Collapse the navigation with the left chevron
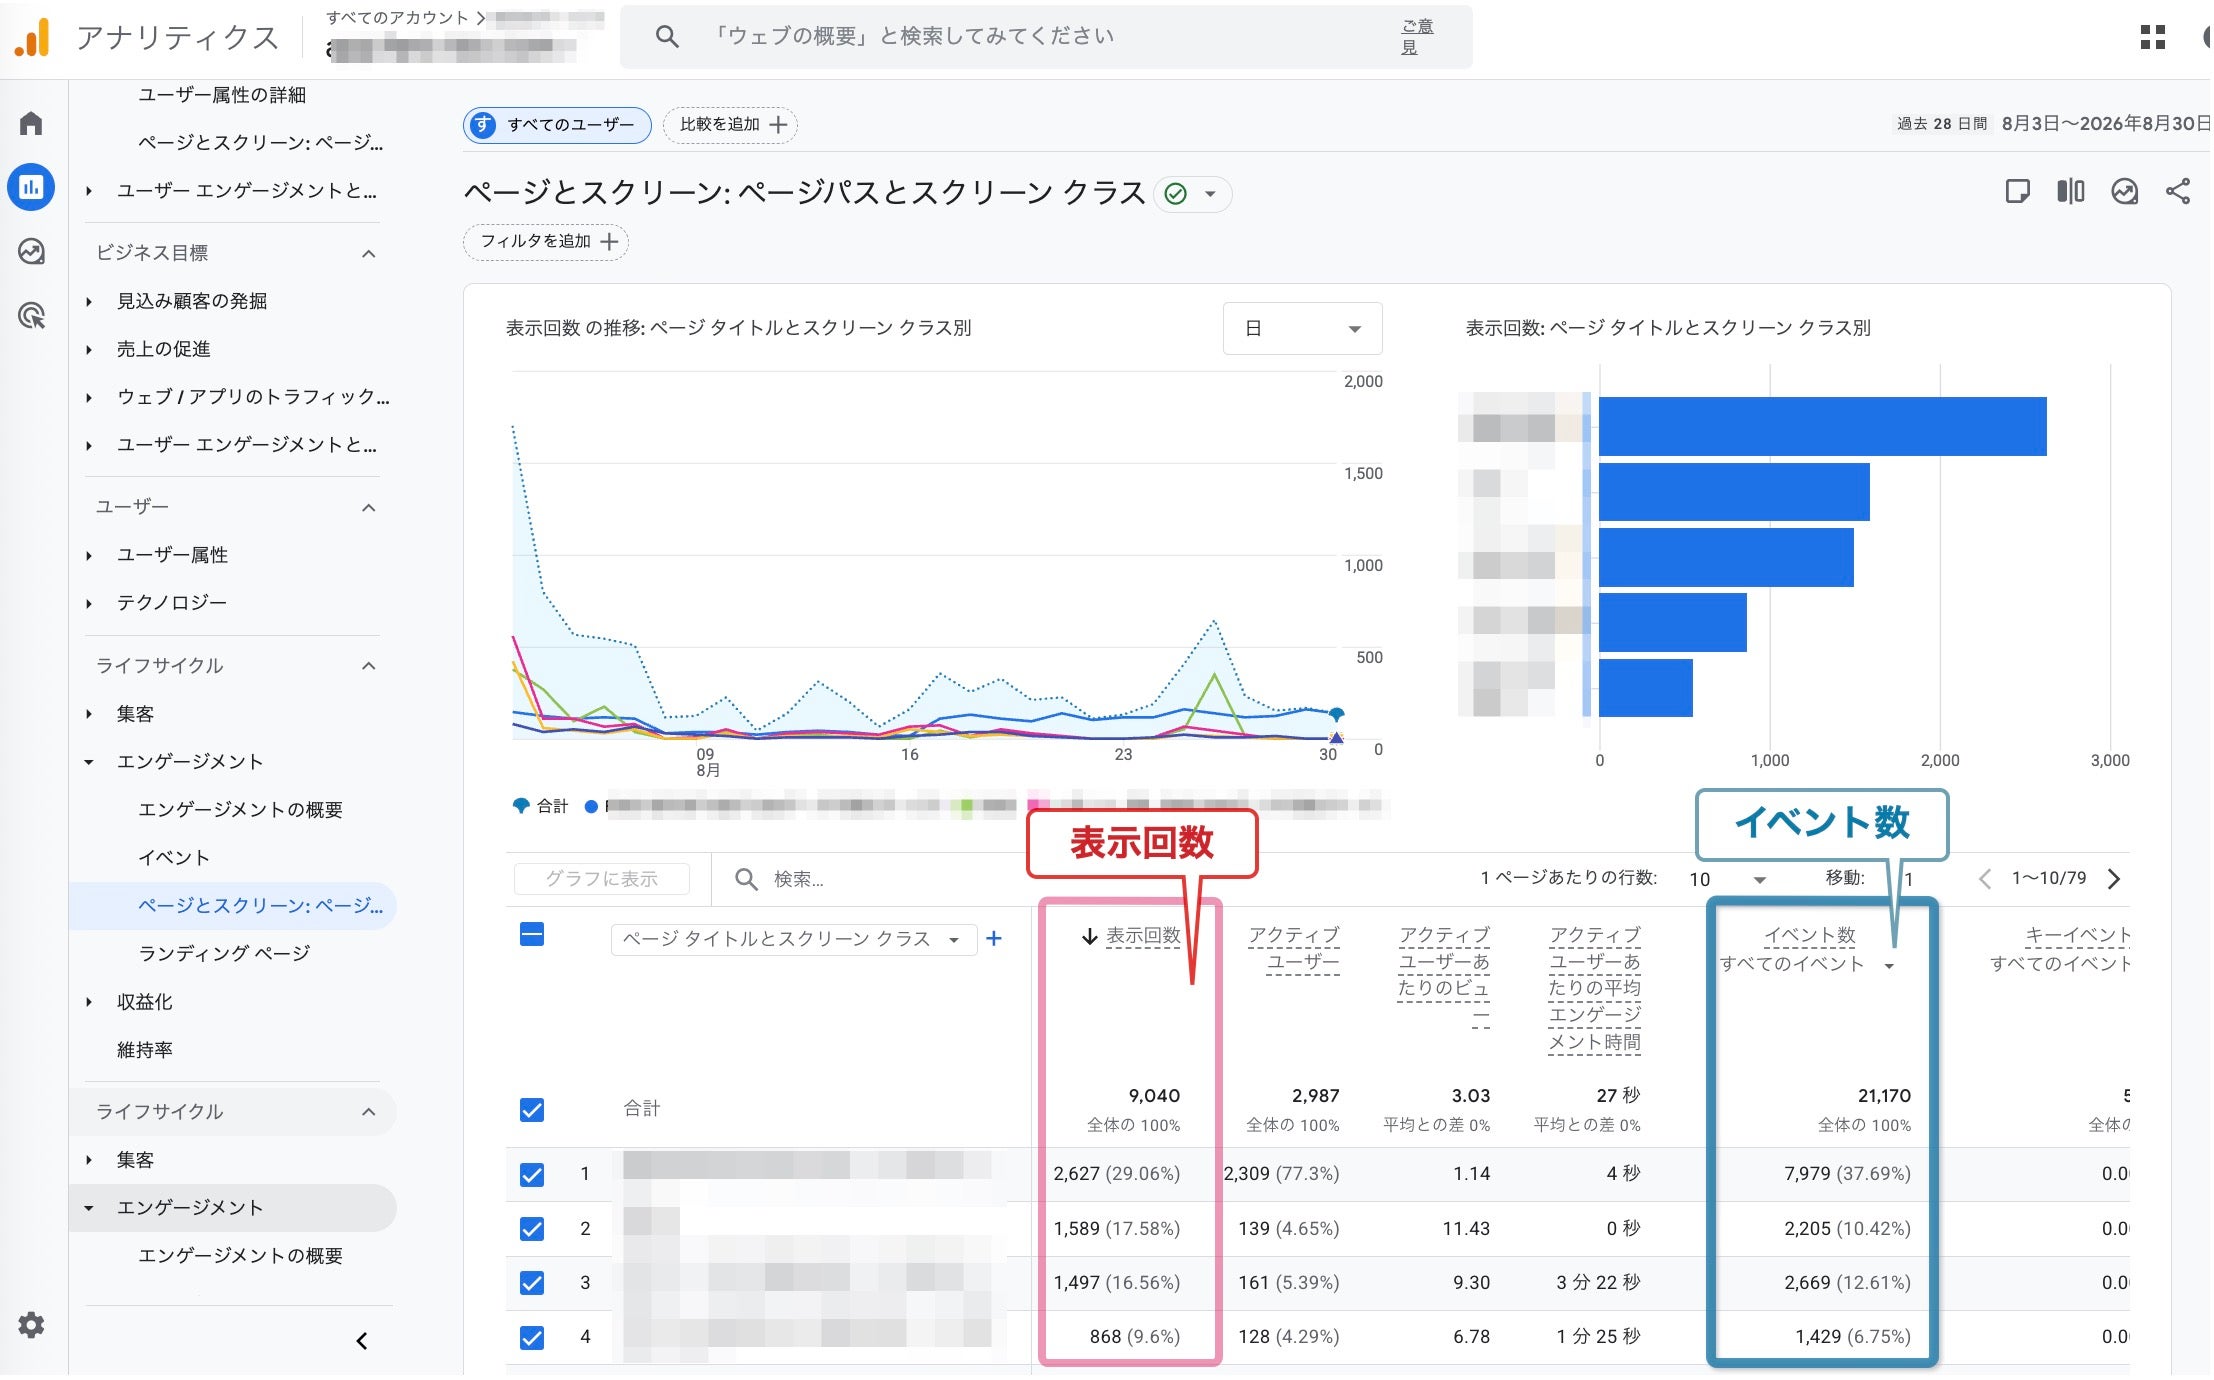The height and width of the screenshot is (1380, 2214). [362, 1341]
